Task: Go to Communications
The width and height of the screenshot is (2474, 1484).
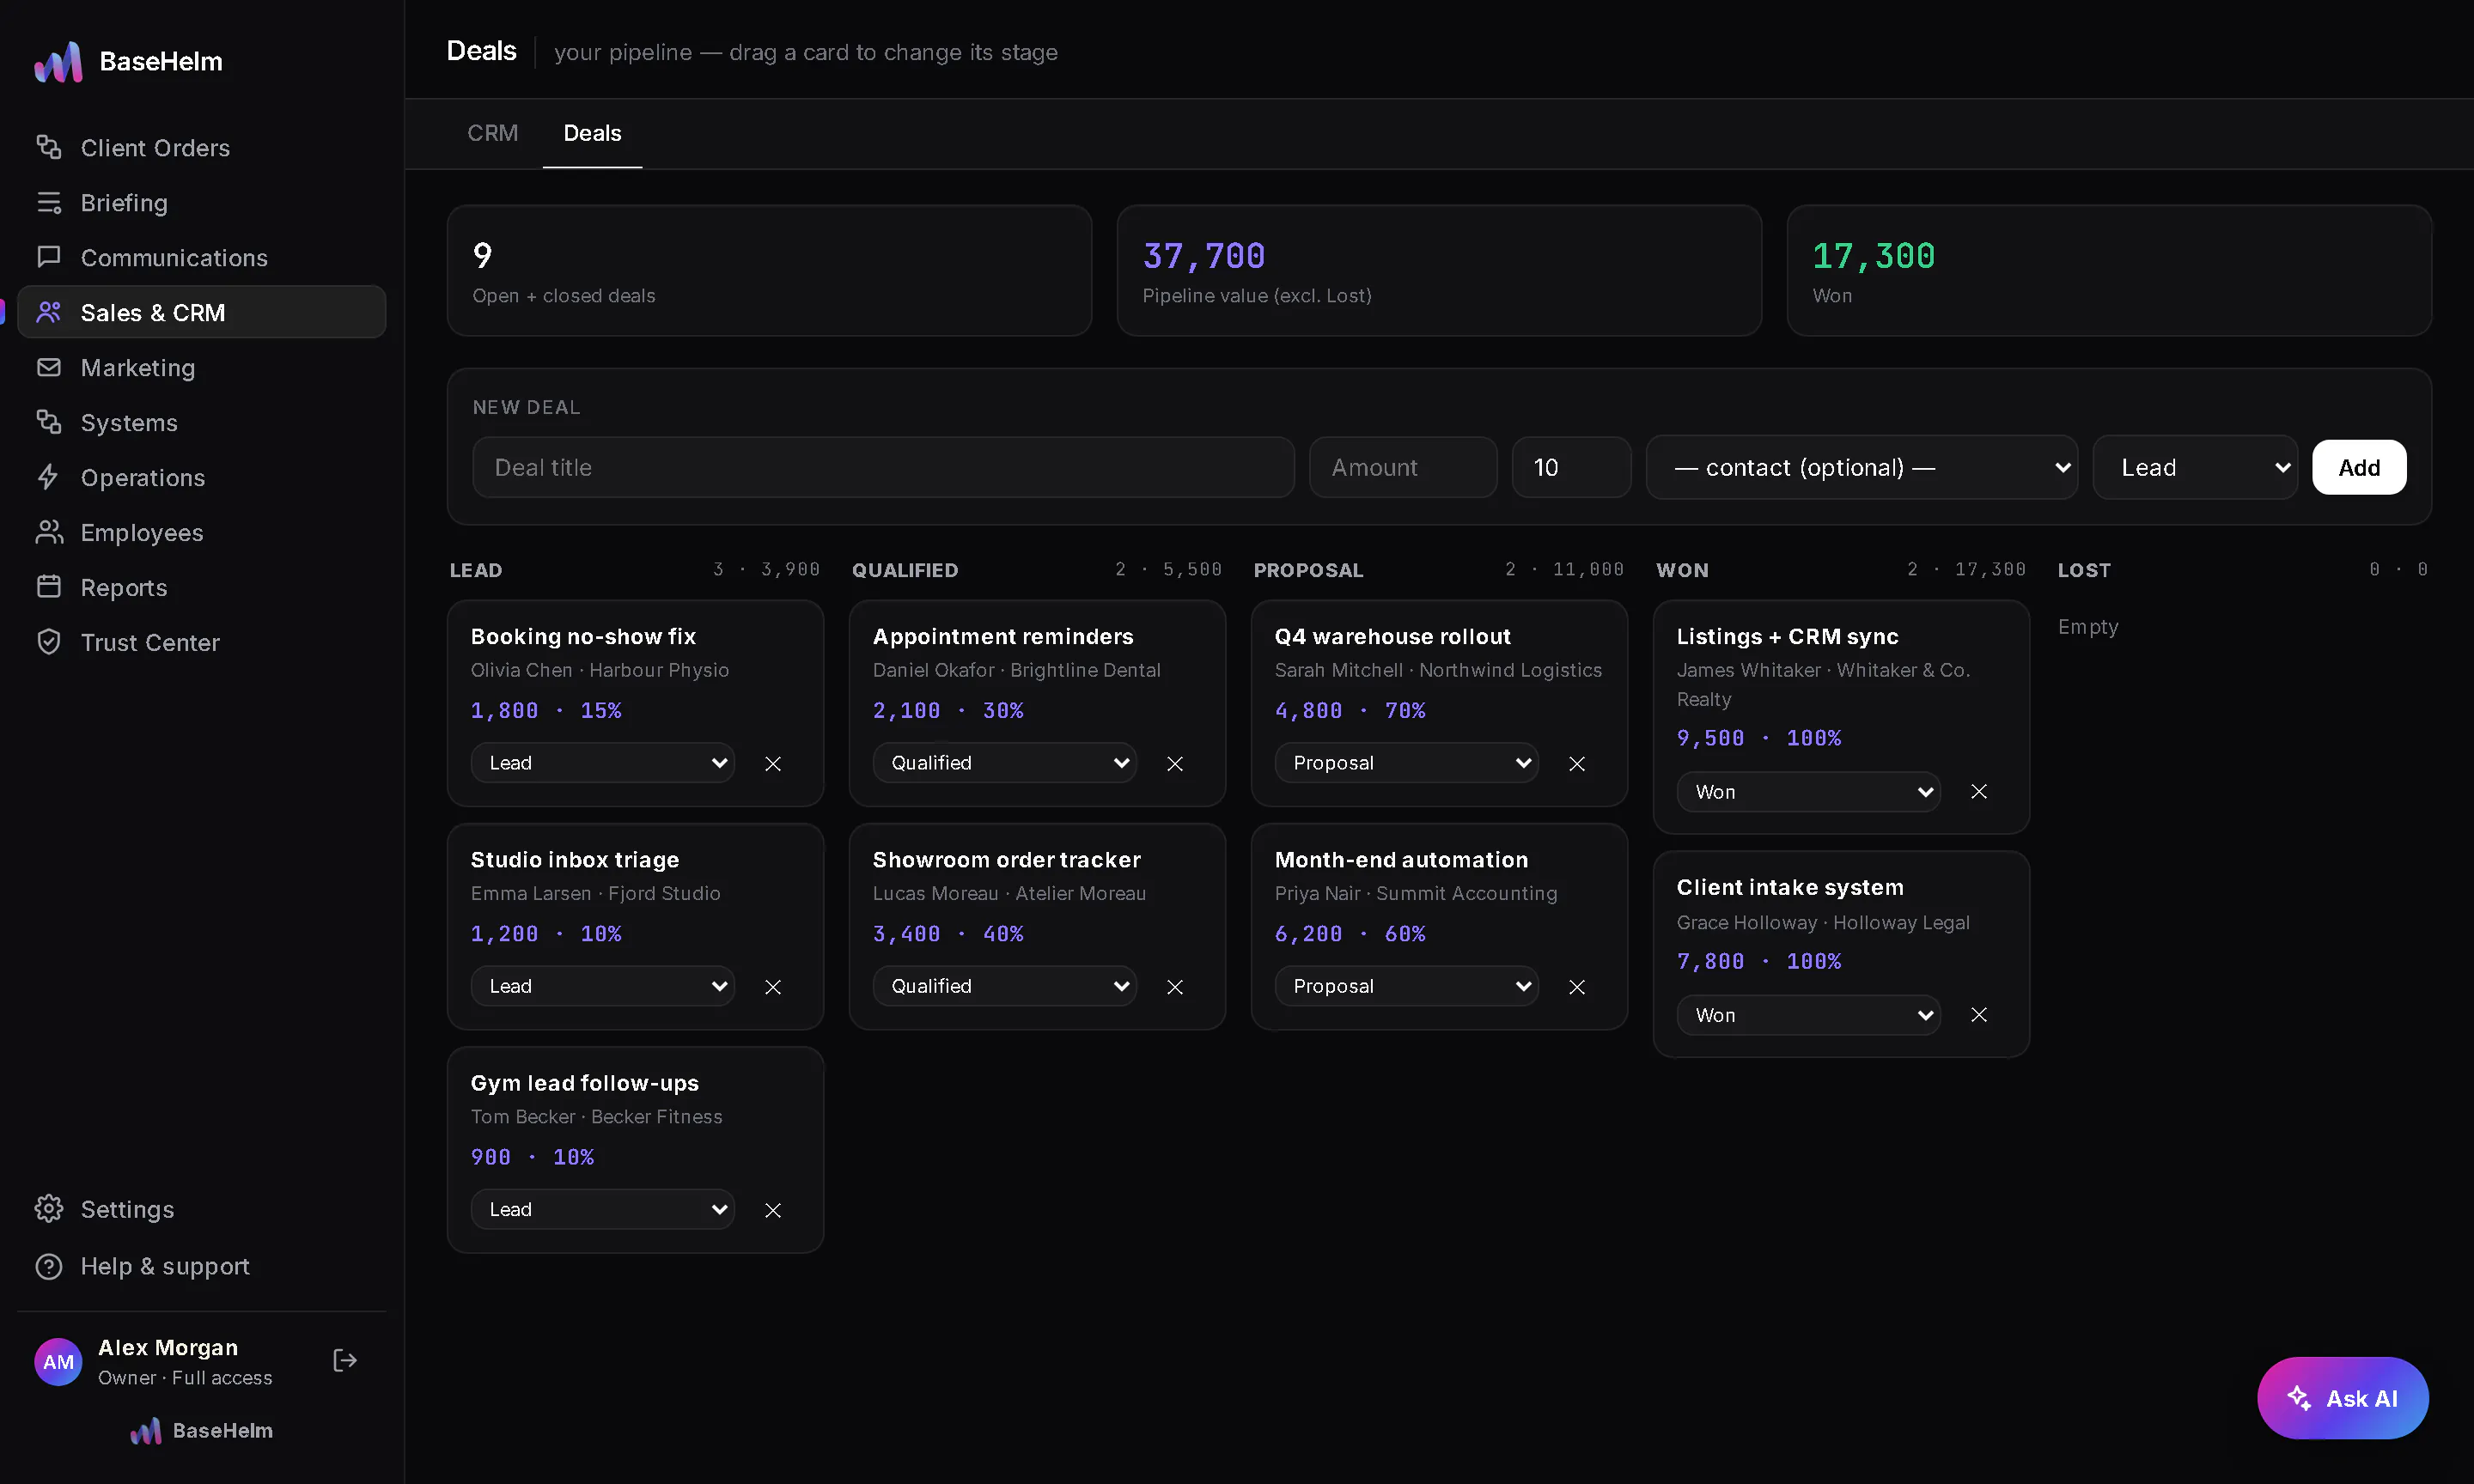Action: point(201,258)
